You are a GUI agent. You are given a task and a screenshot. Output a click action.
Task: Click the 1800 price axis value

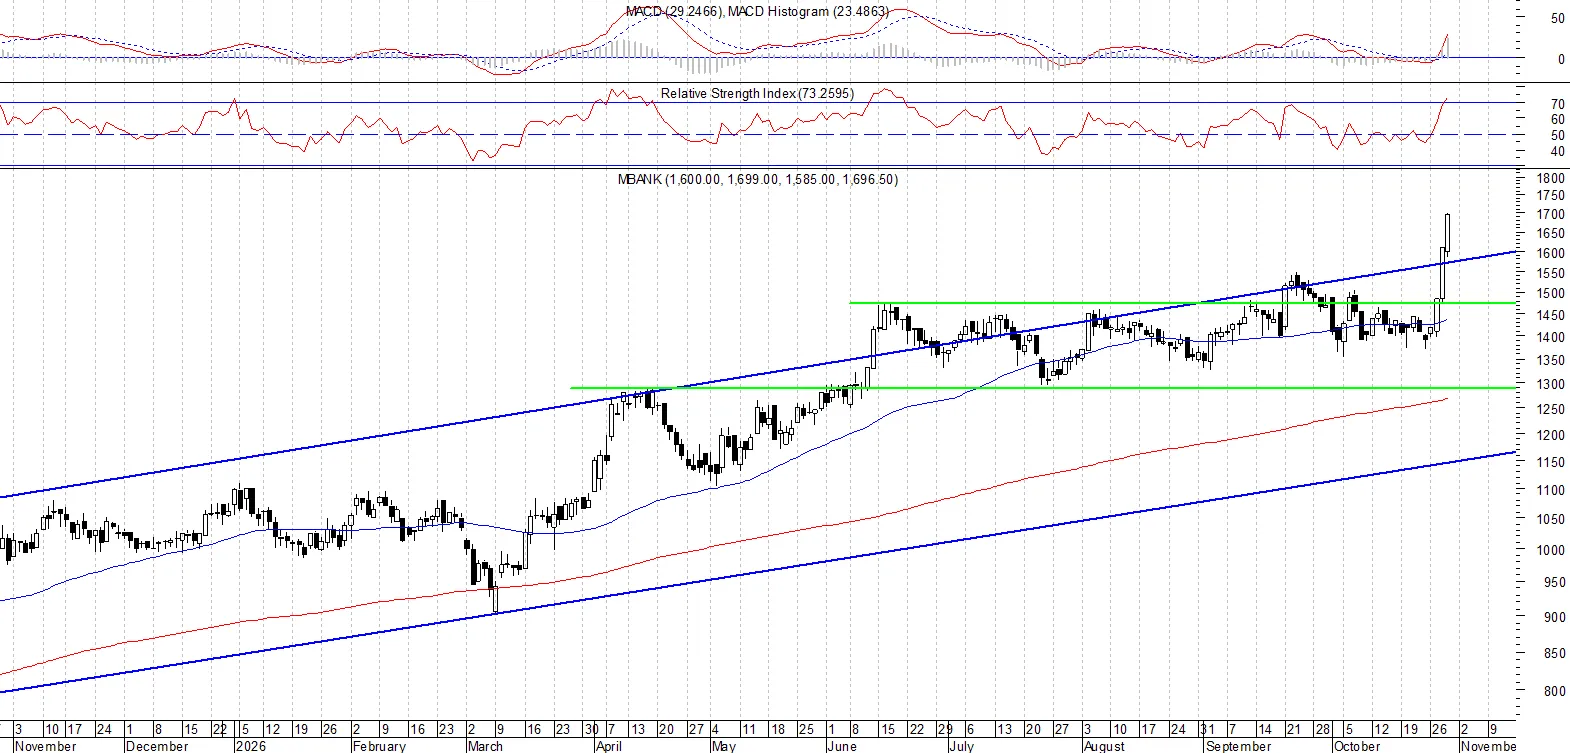[x=1551, y=178]
